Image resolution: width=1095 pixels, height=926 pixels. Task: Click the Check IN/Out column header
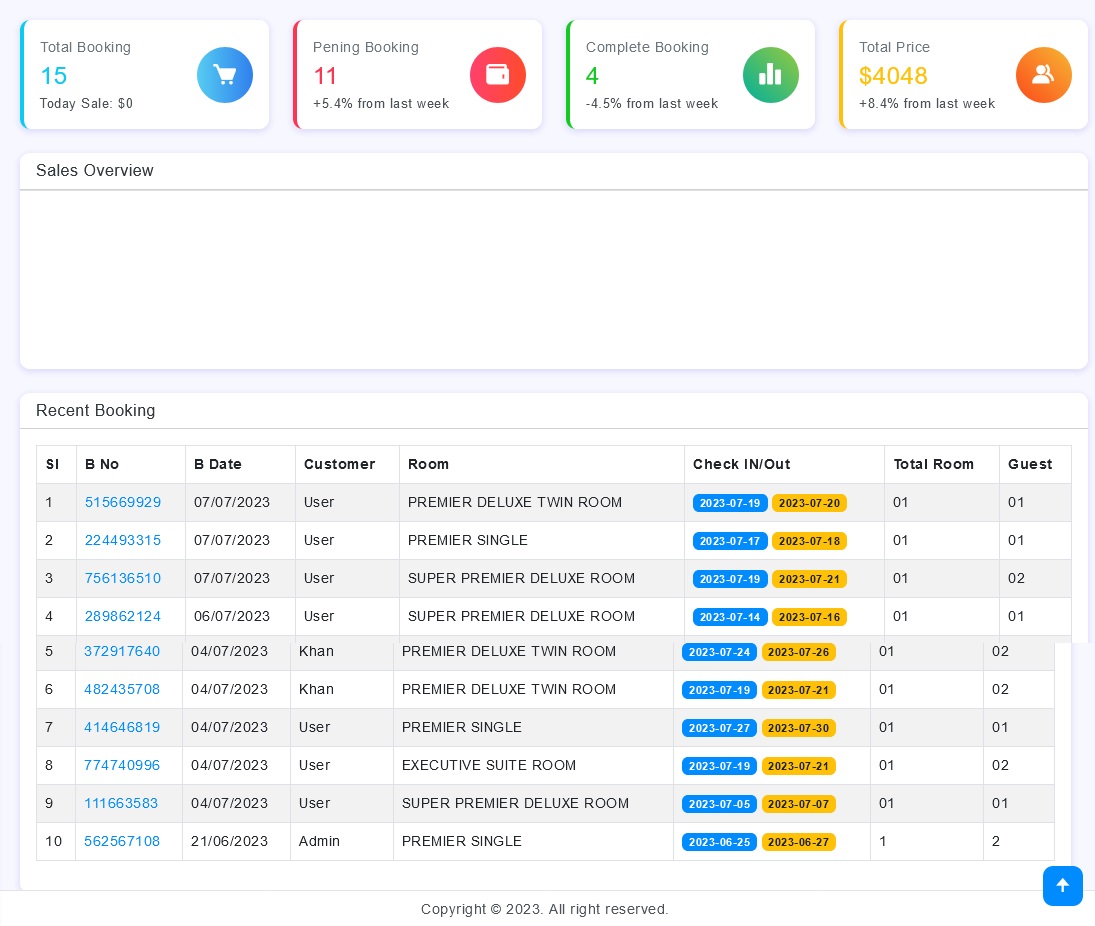pyautogui.click(x=741, y=464)
